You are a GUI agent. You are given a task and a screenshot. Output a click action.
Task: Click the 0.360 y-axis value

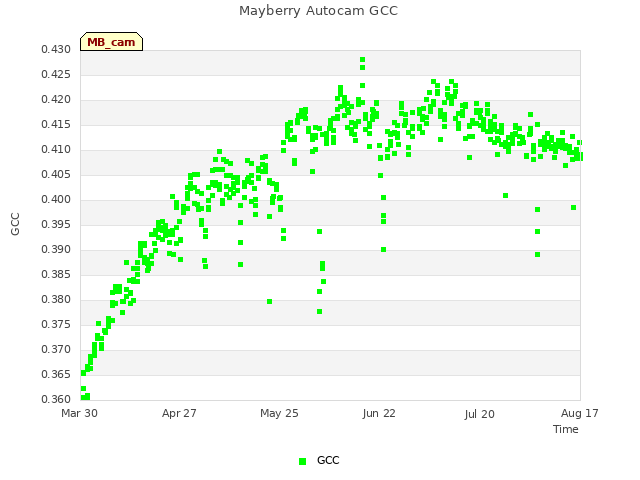pos(56,399)
